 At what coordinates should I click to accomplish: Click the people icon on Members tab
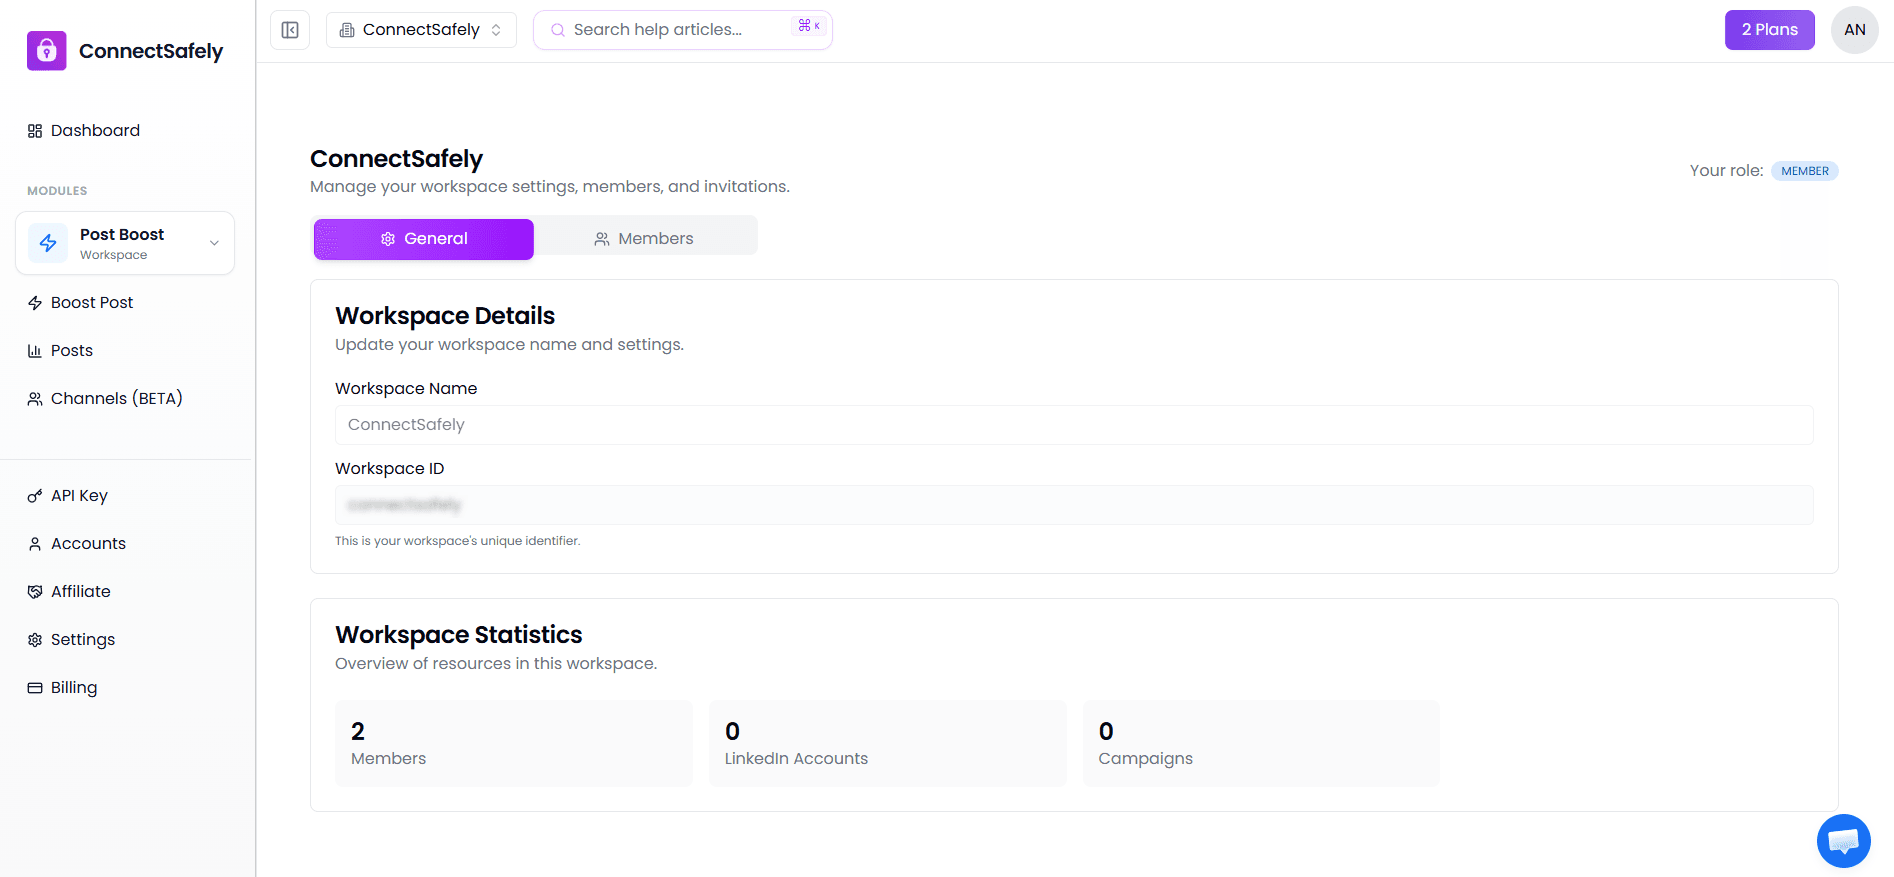pos(602,239)
